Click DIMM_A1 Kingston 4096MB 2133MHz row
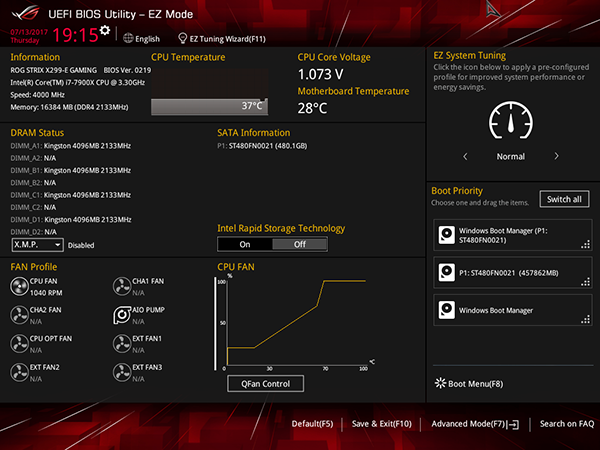The width and height of the screenshot is (600, 450). [x=71, y=146]
